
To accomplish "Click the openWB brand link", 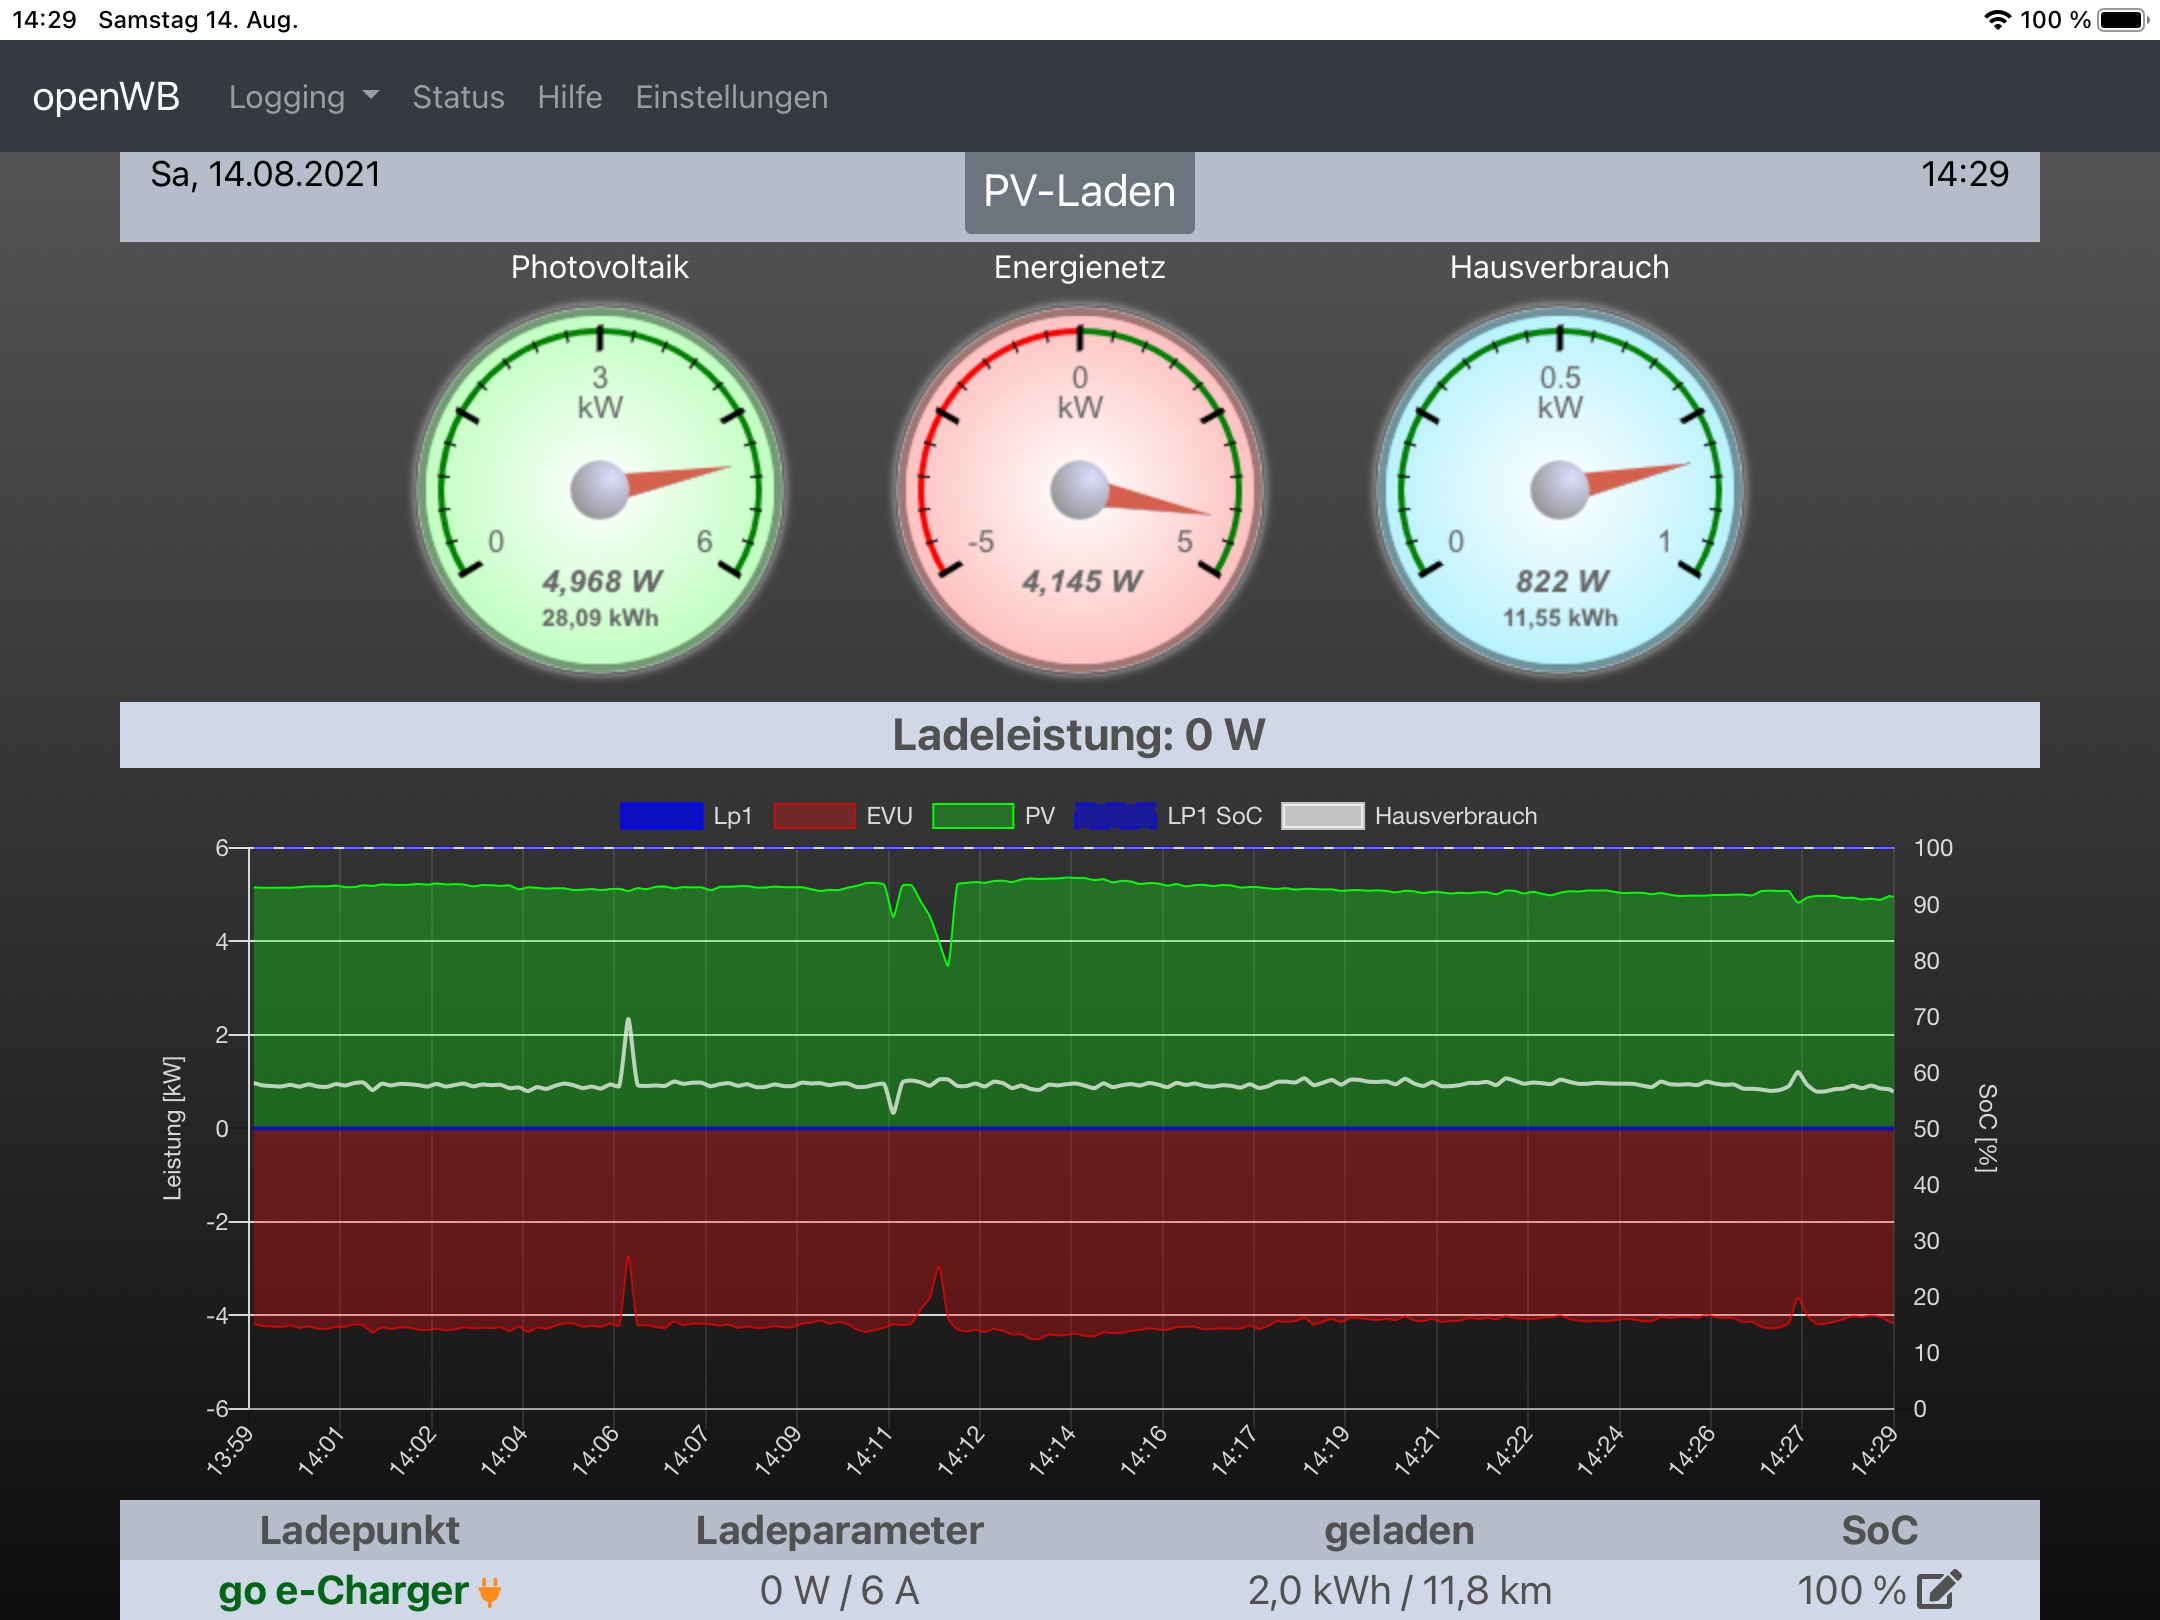I will click(106, 97).
